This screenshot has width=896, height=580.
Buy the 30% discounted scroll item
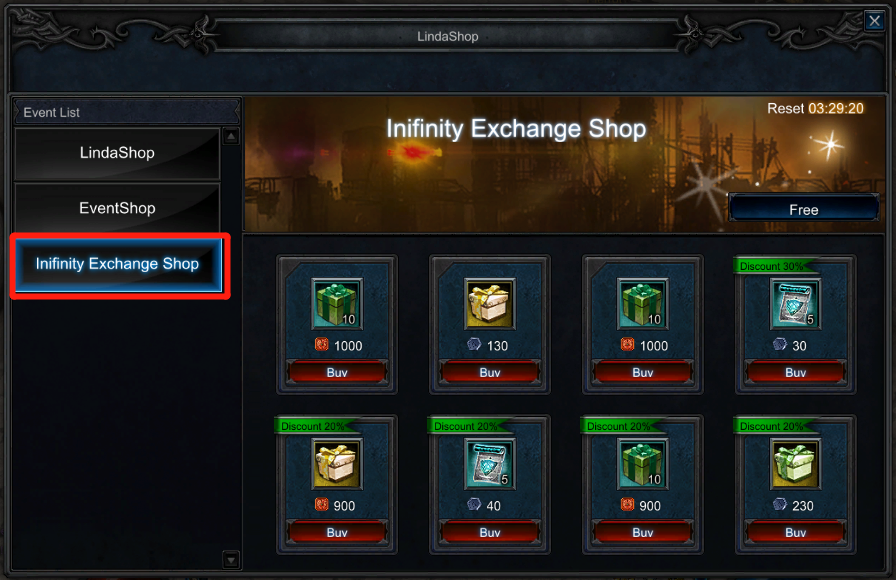[795, 372]
